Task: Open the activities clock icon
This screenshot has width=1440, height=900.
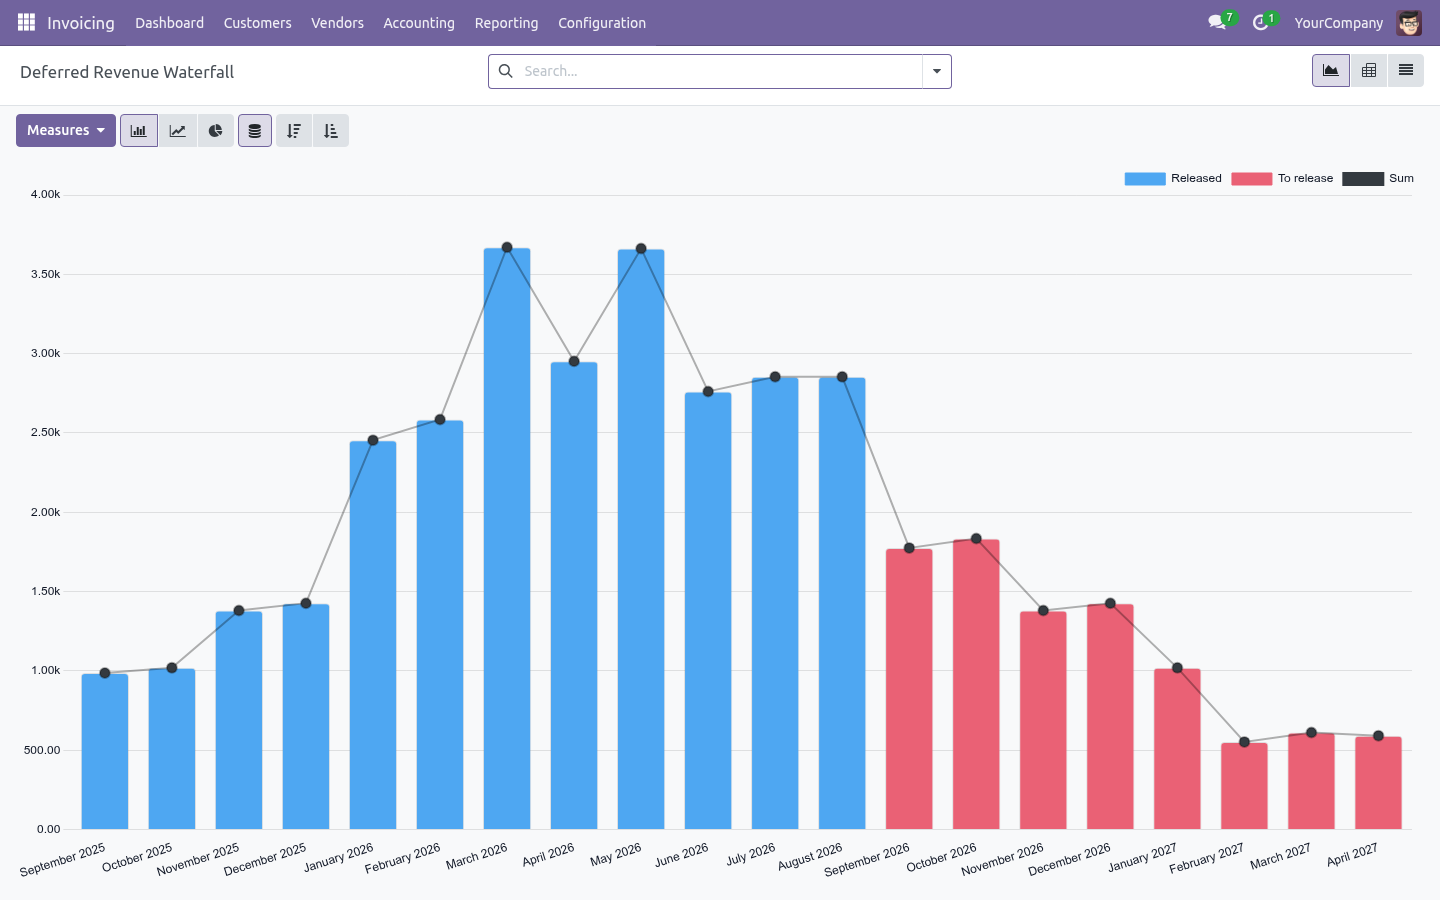Action: click(x=1260, y=22)
